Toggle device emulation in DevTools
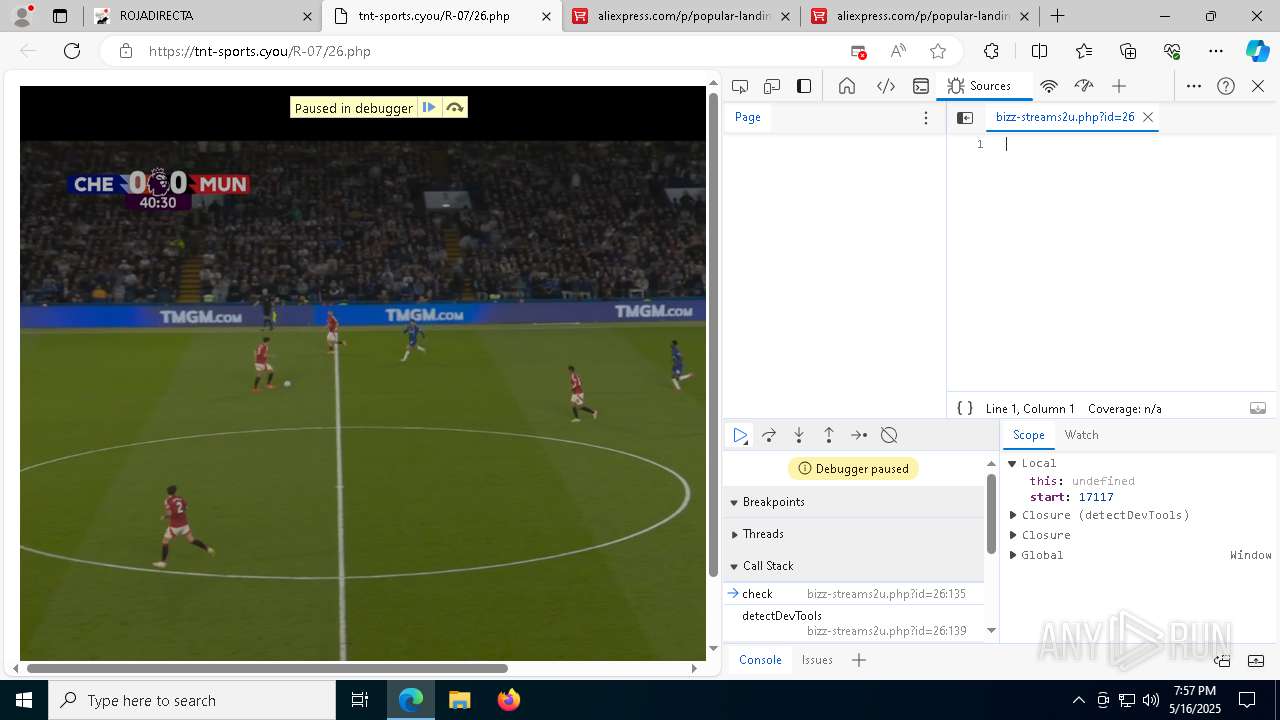1280x720 pixels. [x=772, y=86]
